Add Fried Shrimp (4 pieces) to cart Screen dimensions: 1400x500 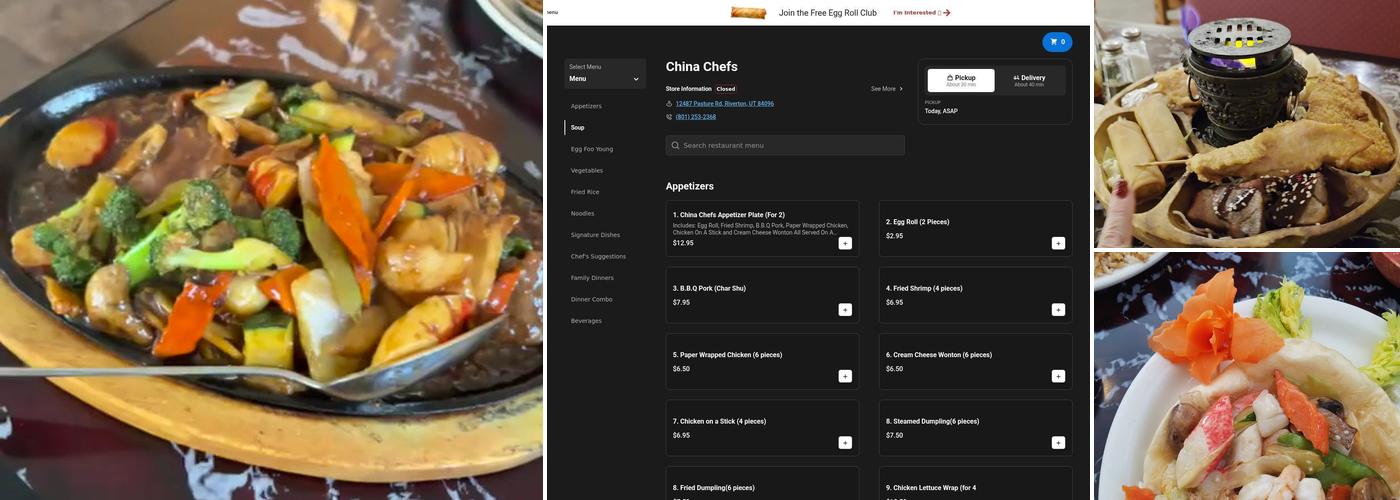coord(1058,310)
